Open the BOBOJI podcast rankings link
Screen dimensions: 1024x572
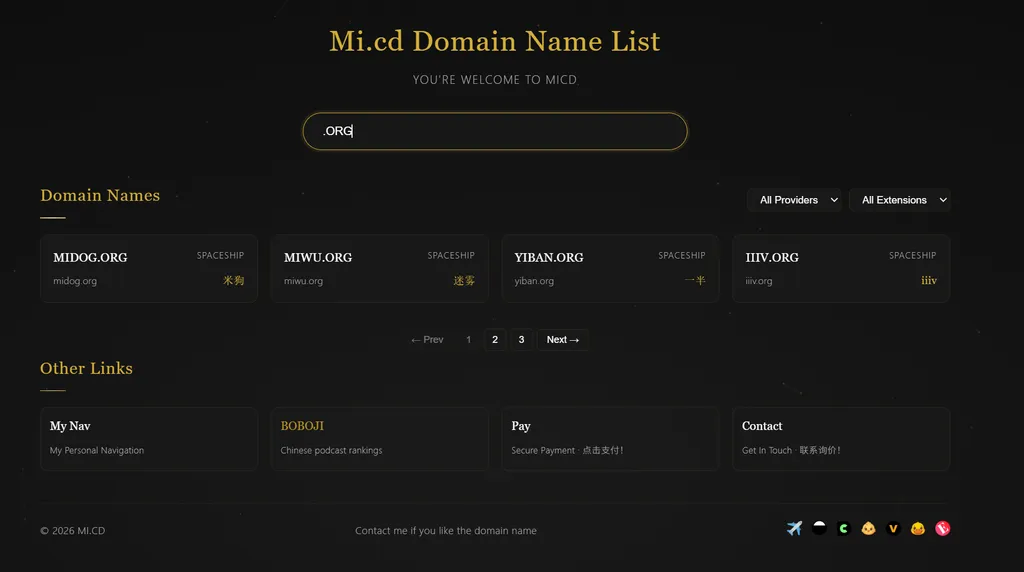(379, 438)
